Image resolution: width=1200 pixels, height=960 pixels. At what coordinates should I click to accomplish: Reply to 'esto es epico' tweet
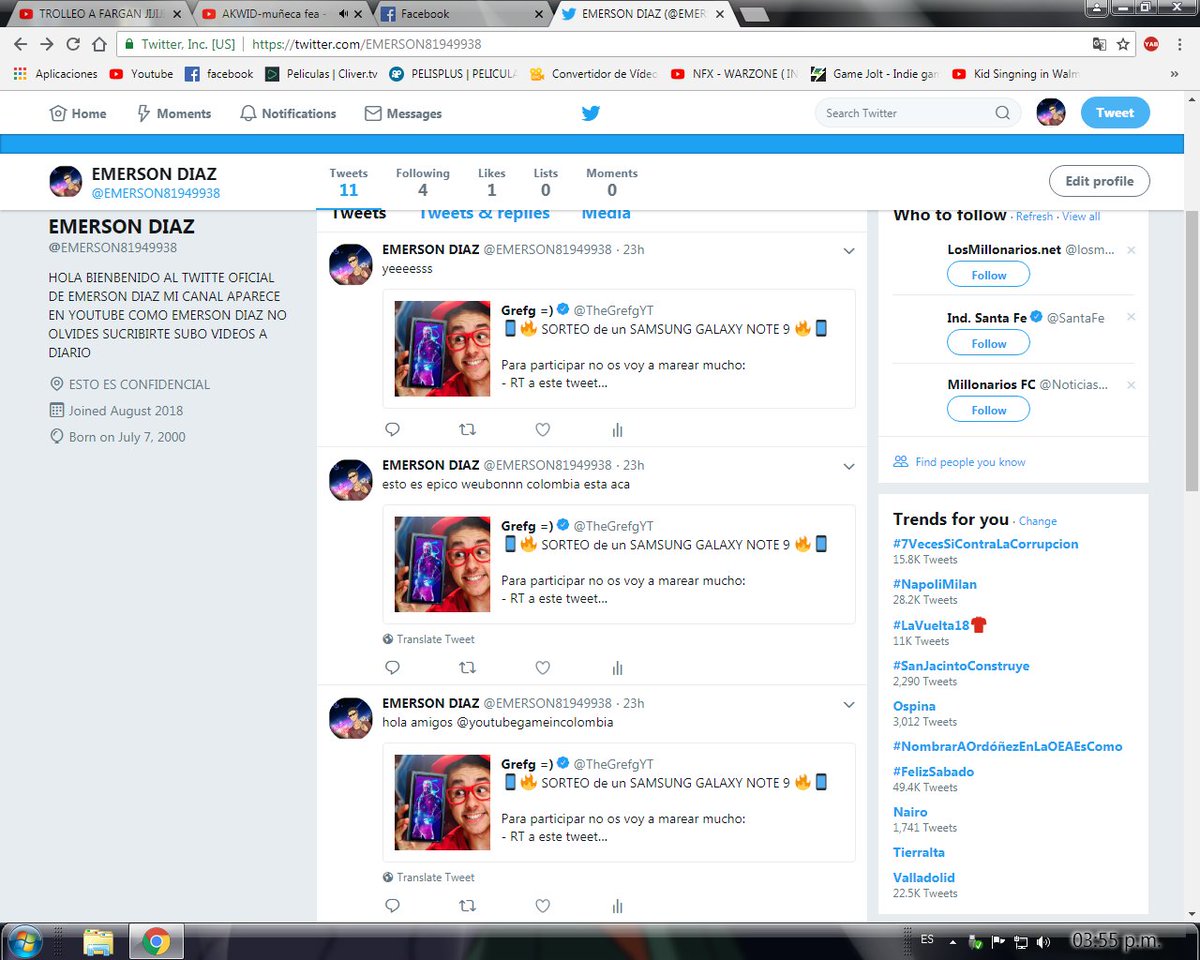[392, 668]
